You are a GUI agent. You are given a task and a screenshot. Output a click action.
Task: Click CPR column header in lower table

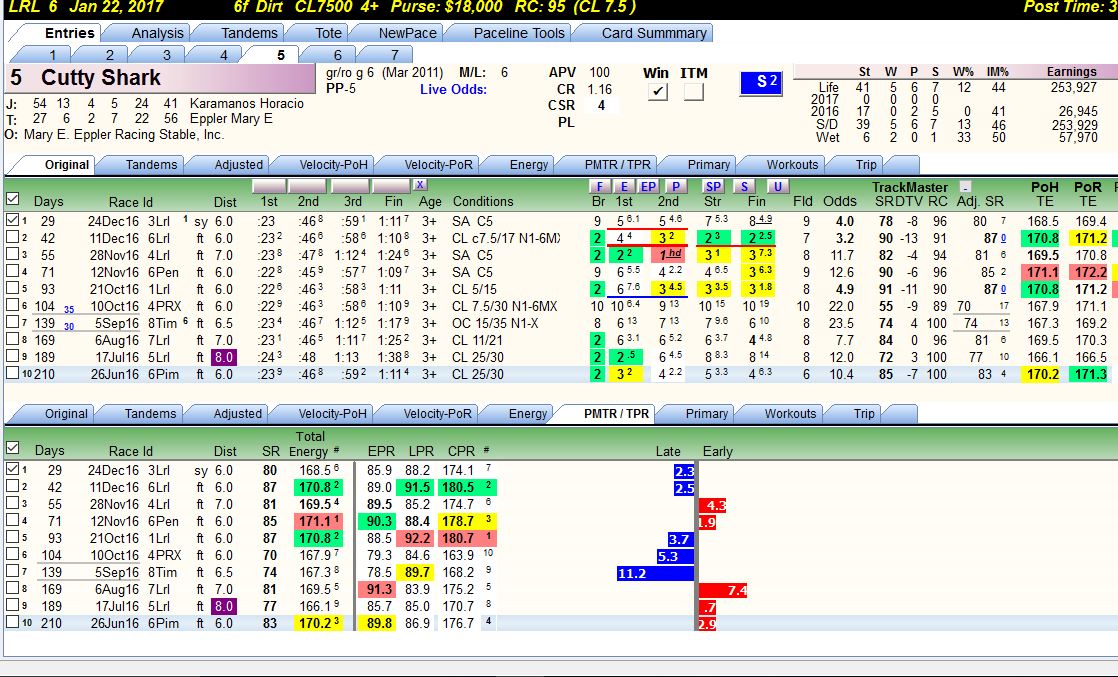point(461,451)
